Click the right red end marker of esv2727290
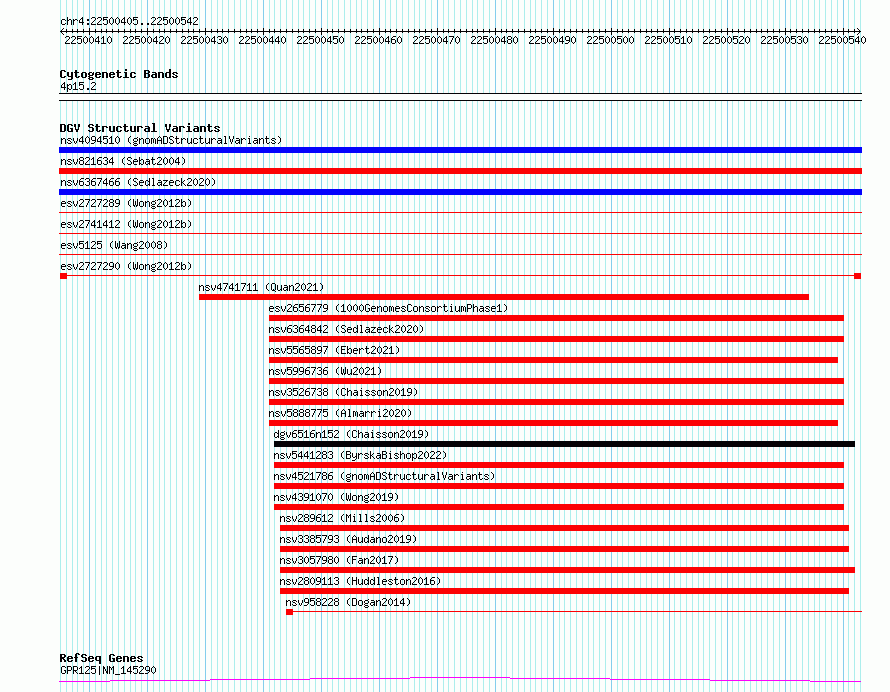The image size is (890, 692). point(858,276)
